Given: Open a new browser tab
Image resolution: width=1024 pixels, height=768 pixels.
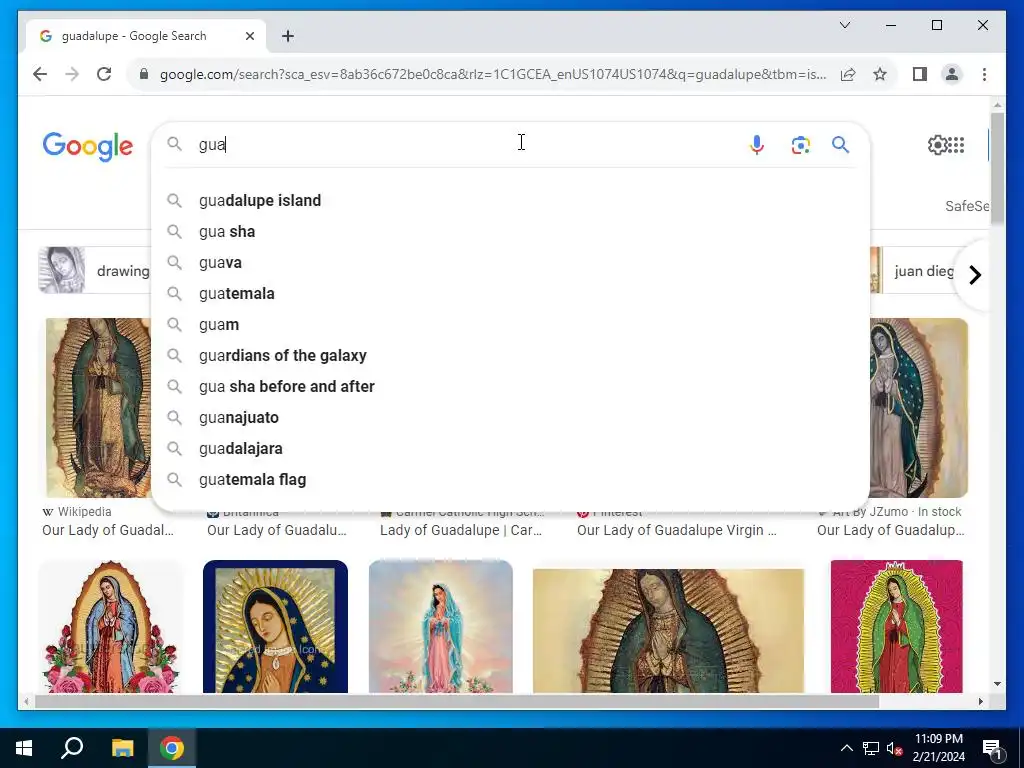Looking at the screenshot, I should [x=287, y=36].
